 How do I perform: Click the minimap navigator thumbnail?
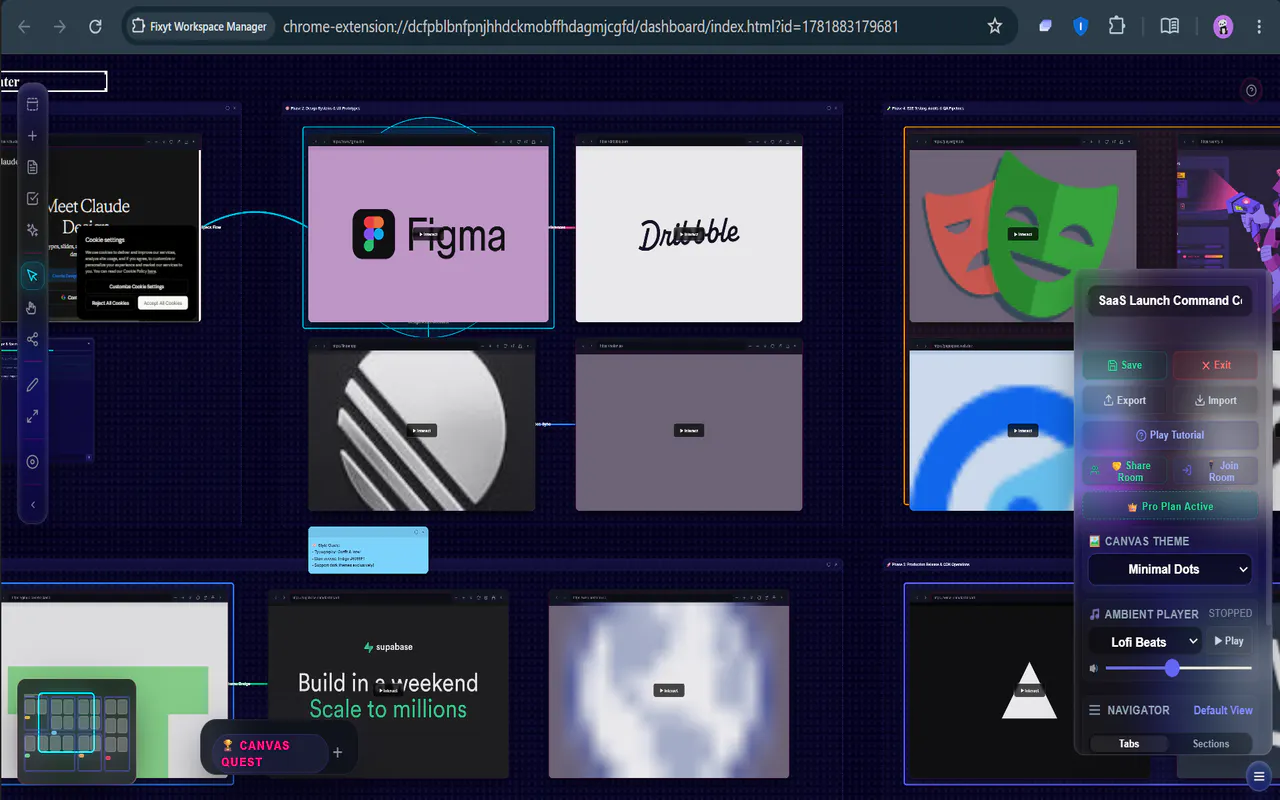(x=76, y=731)
